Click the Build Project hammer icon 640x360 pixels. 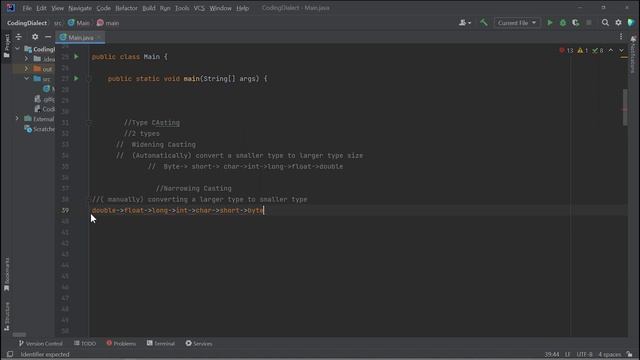[x=484, y=23]
